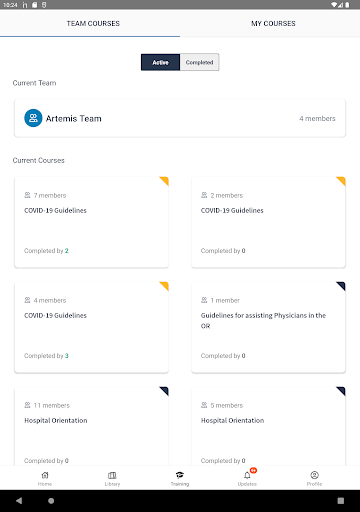Open the Library book icon
The height and width of the screenshot is (512, 360).
[x=112, y=475]
